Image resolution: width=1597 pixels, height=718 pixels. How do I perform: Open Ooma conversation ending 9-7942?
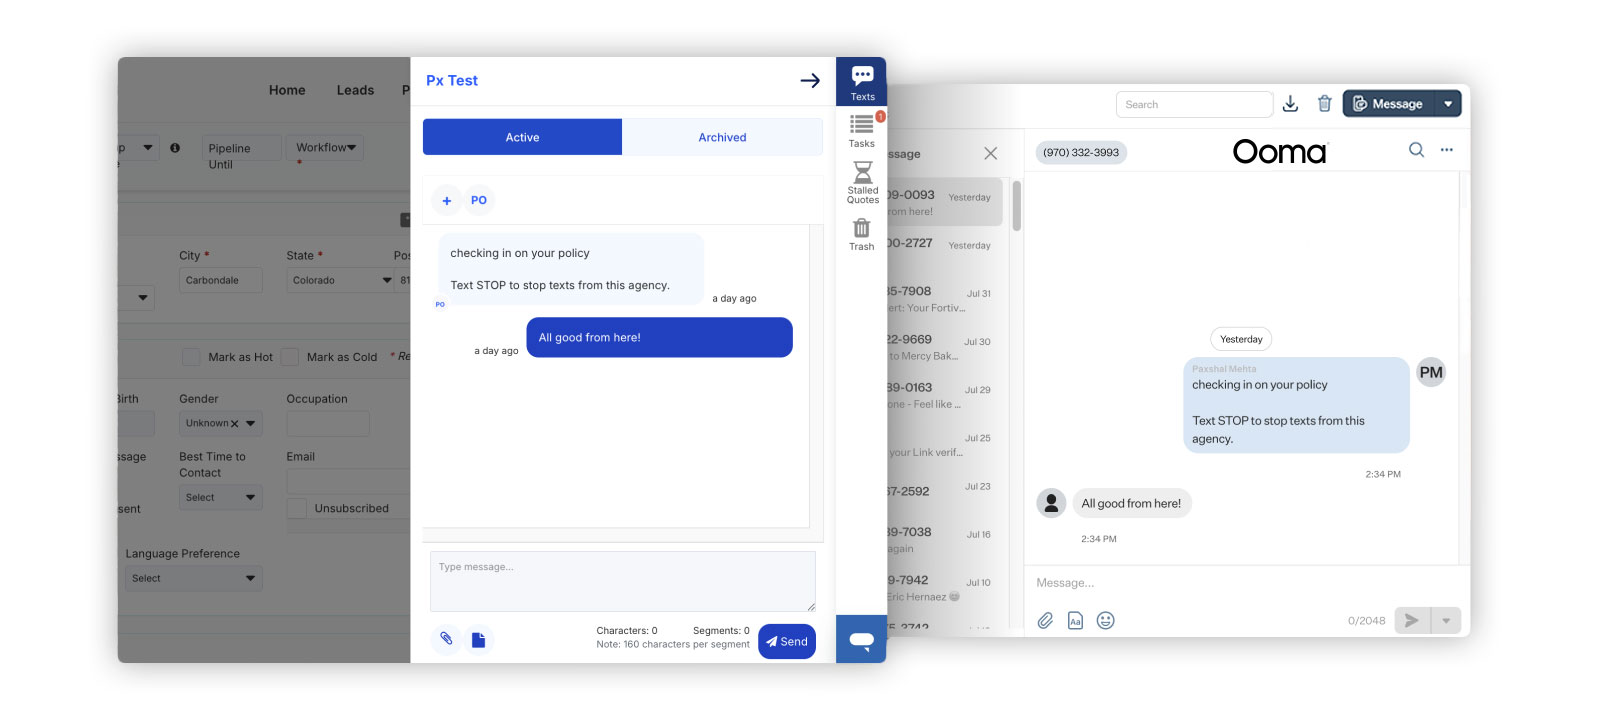click(x=944, y=587)
